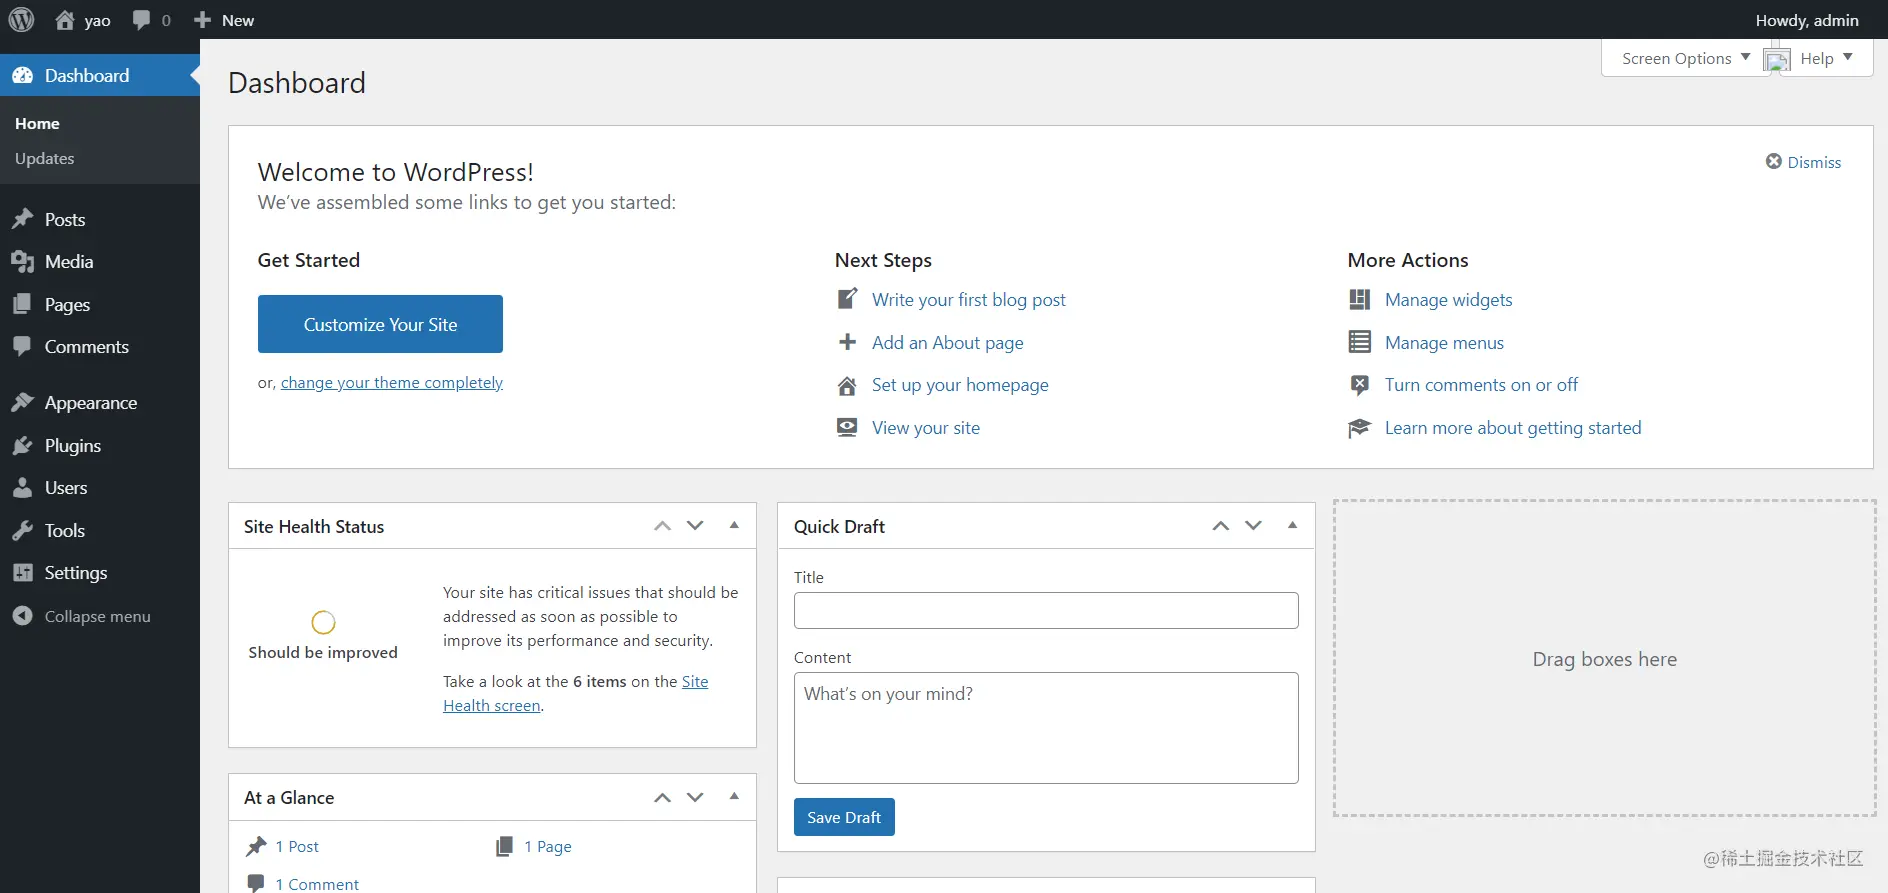Screen dimensions: 1888x893
Task: Open the Screen Options dropdown
Action: click(x=1685, y=58)
